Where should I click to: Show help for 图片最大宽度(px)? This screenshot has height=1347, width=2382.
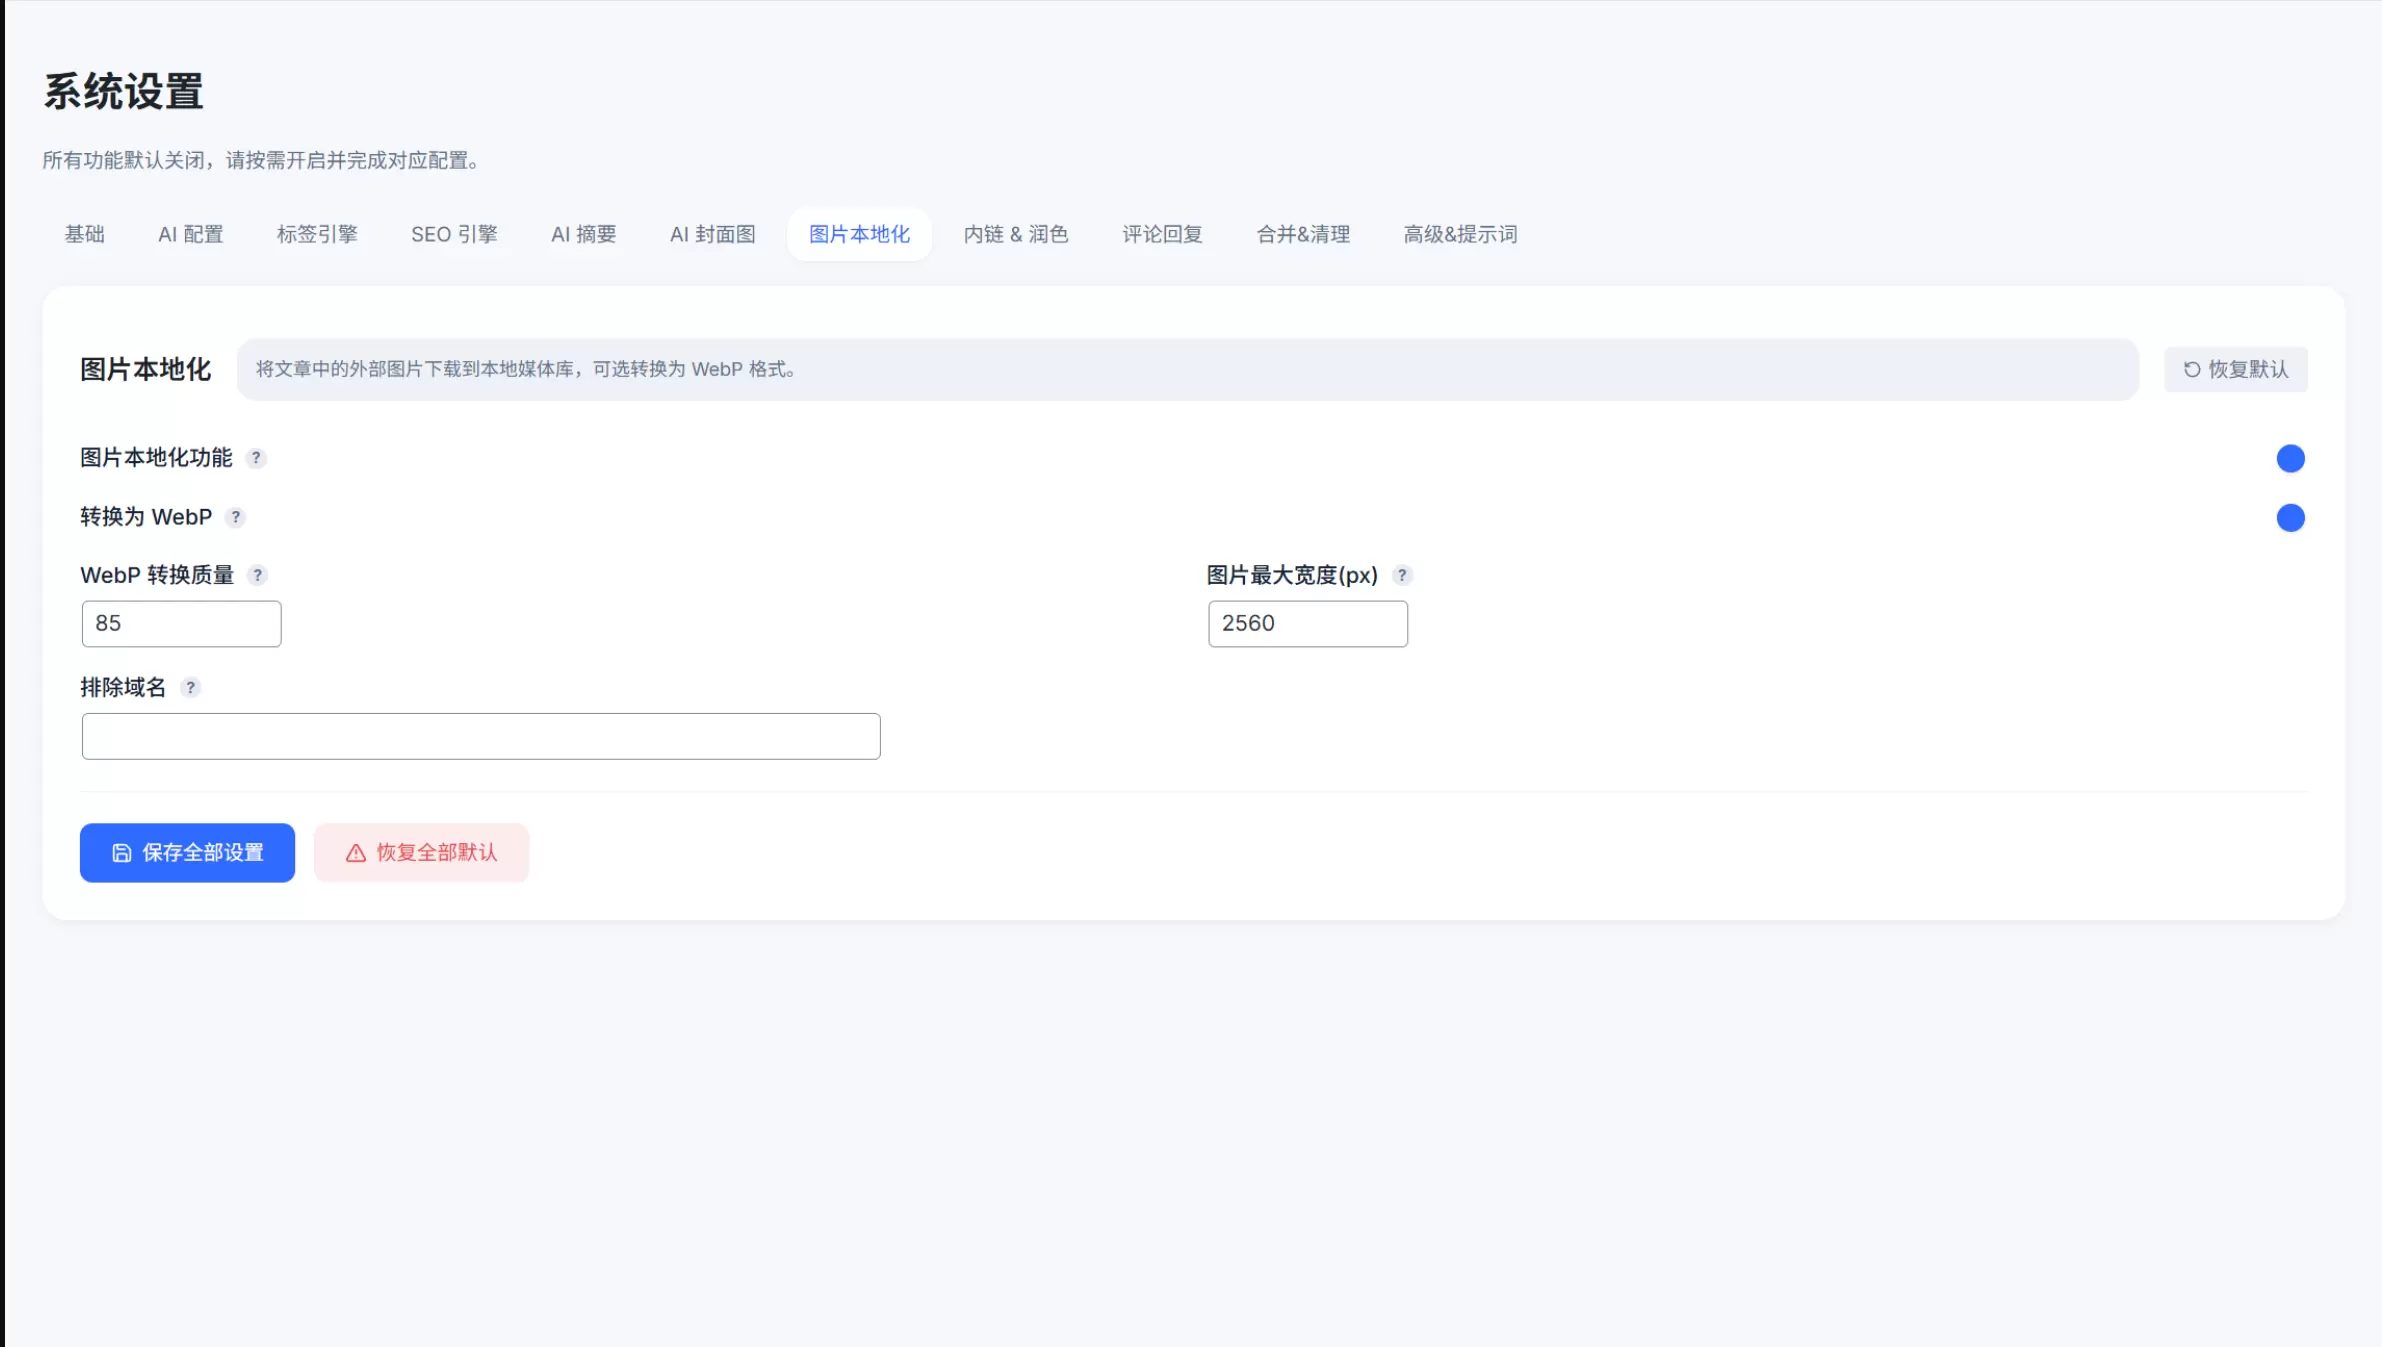click(1402, 575)
